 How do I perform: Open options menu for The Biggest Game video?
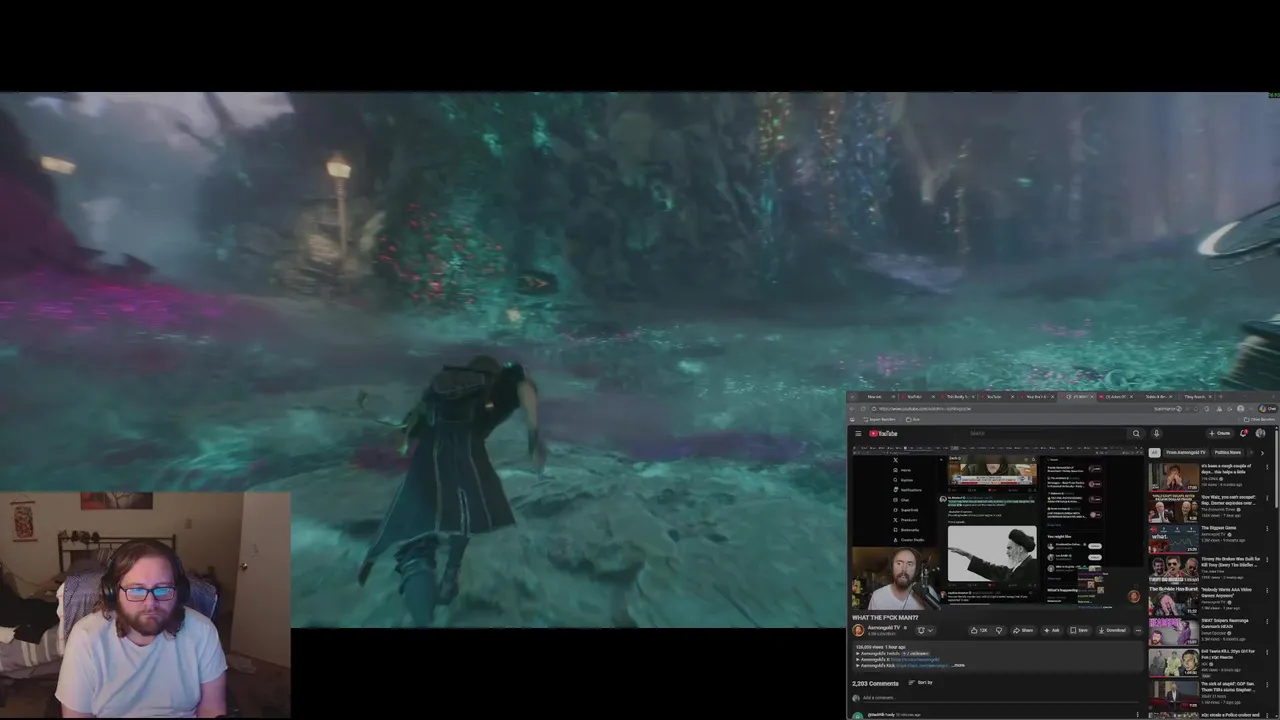1267,529
